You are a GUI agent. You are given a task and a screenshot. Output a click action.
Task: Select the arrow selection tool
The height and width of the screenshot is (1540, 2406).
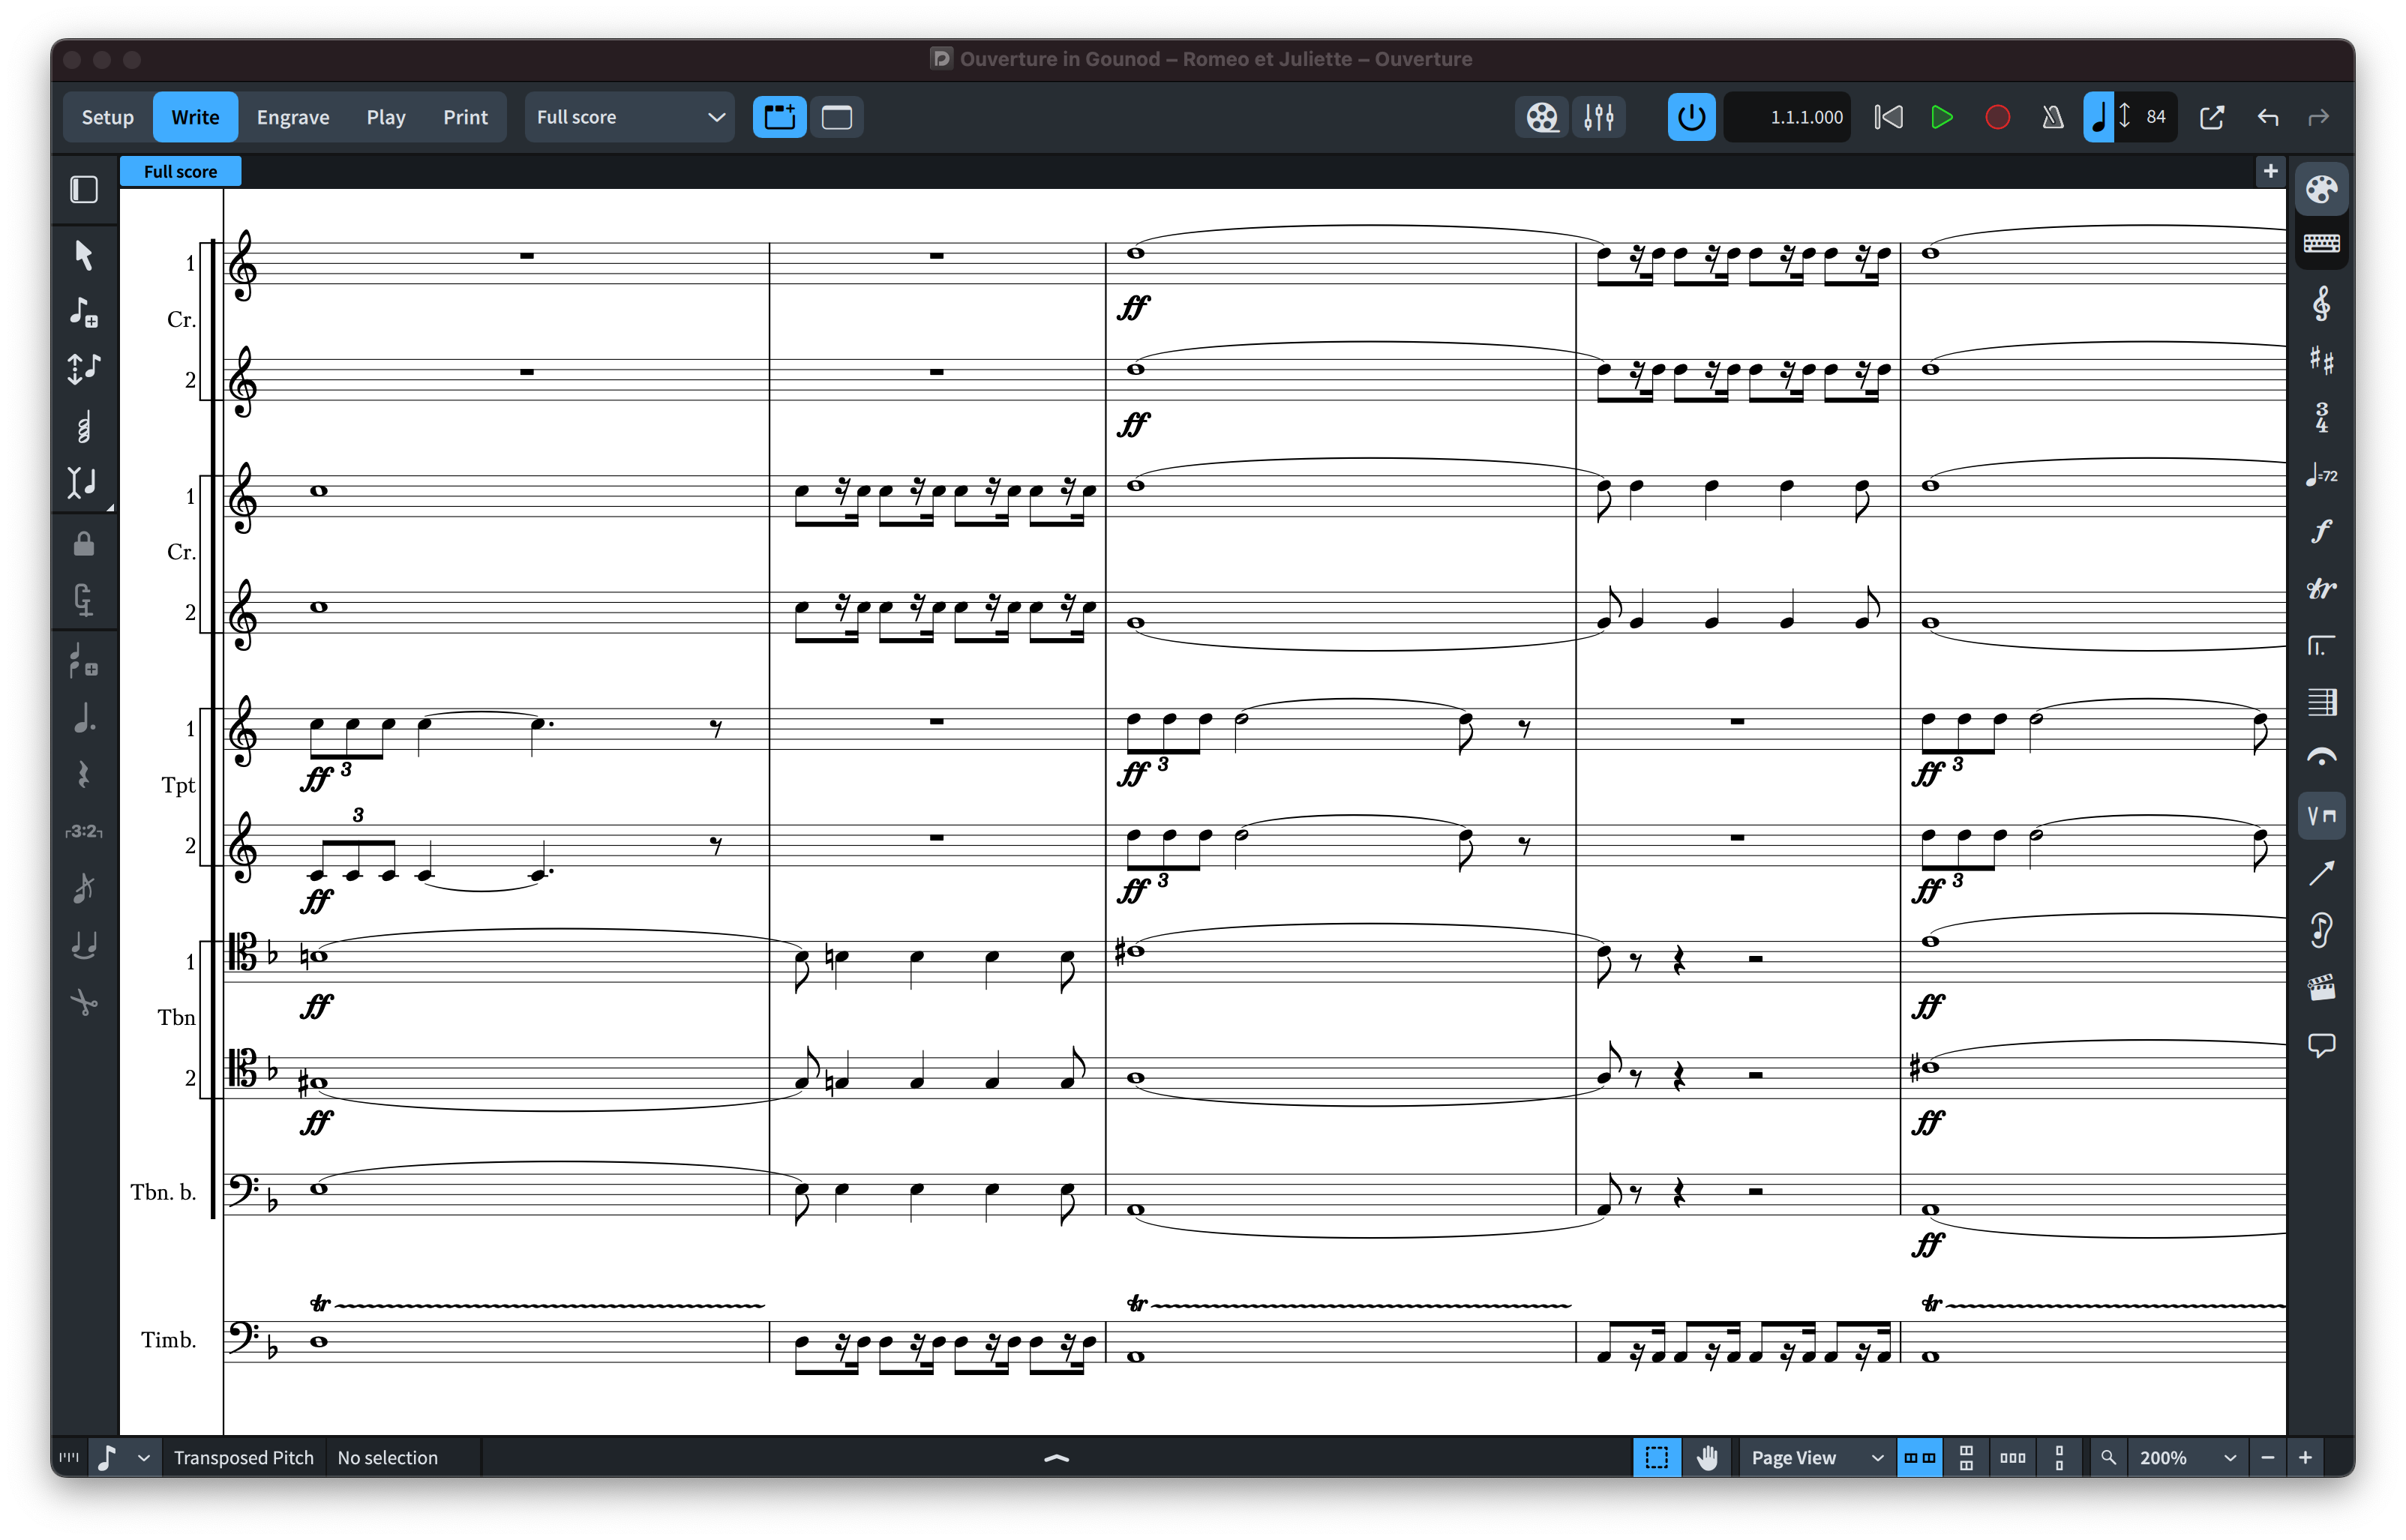coord(84,255)
